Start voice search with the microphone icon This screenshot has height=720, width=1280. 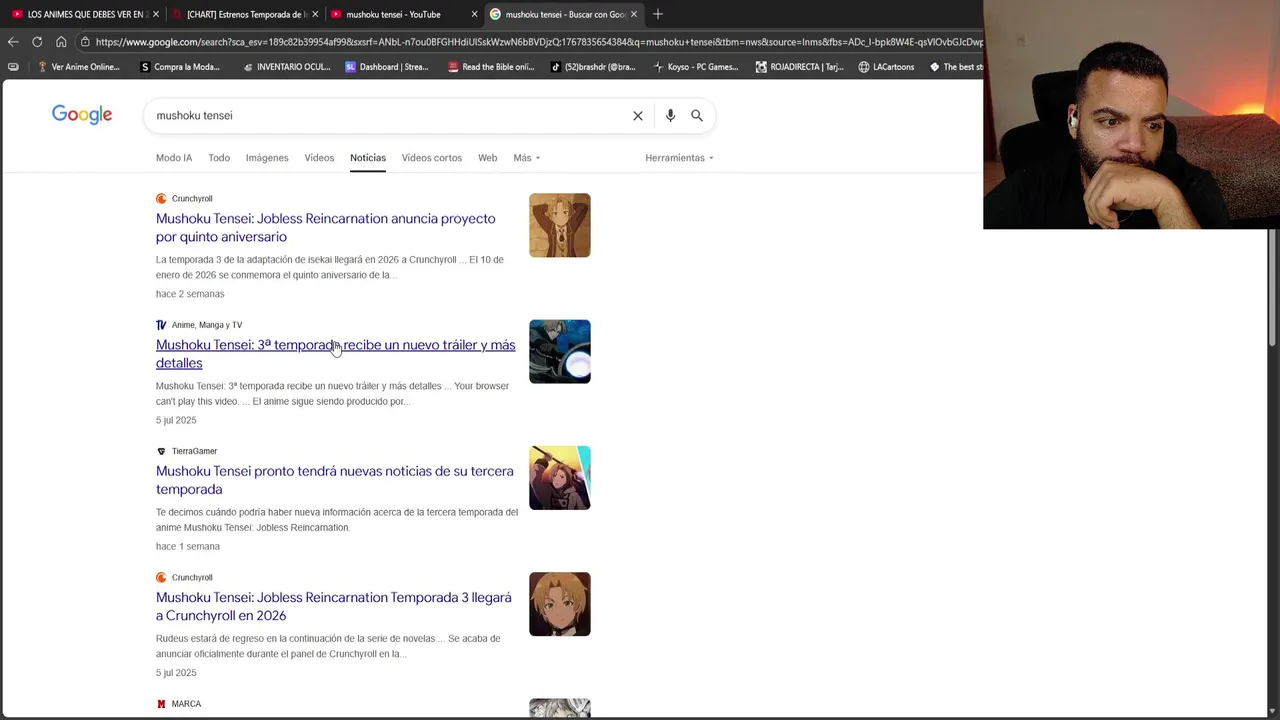670,116
